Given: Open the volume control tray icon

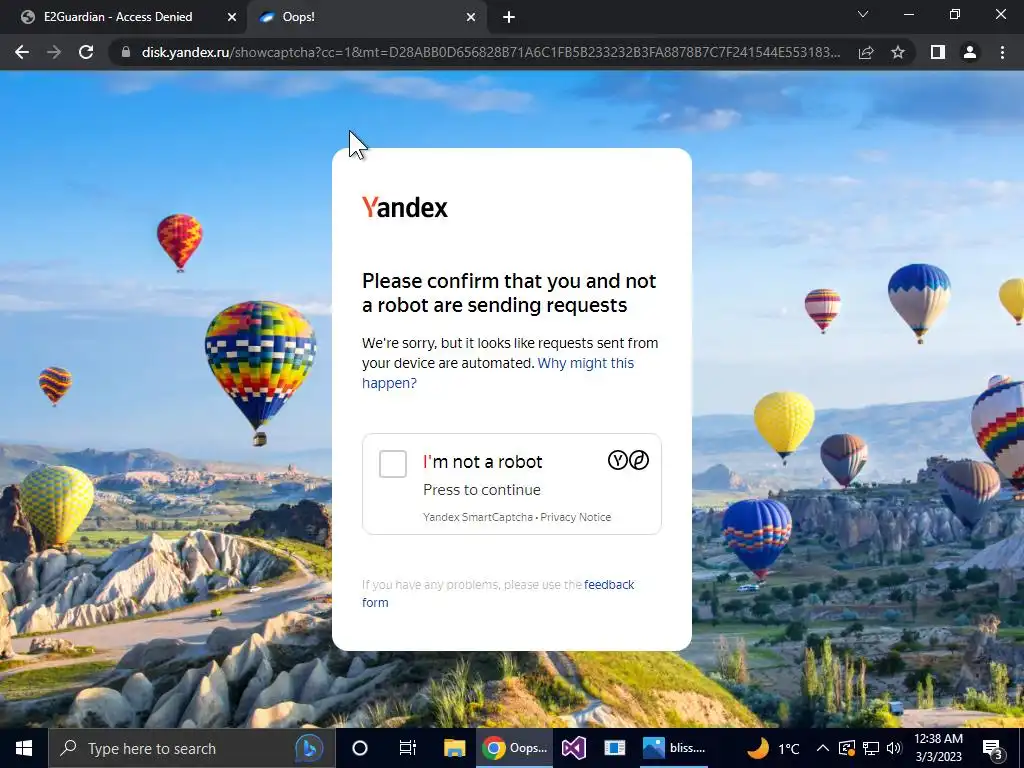Looking at the screenshot, I should [x=894, y=748].
